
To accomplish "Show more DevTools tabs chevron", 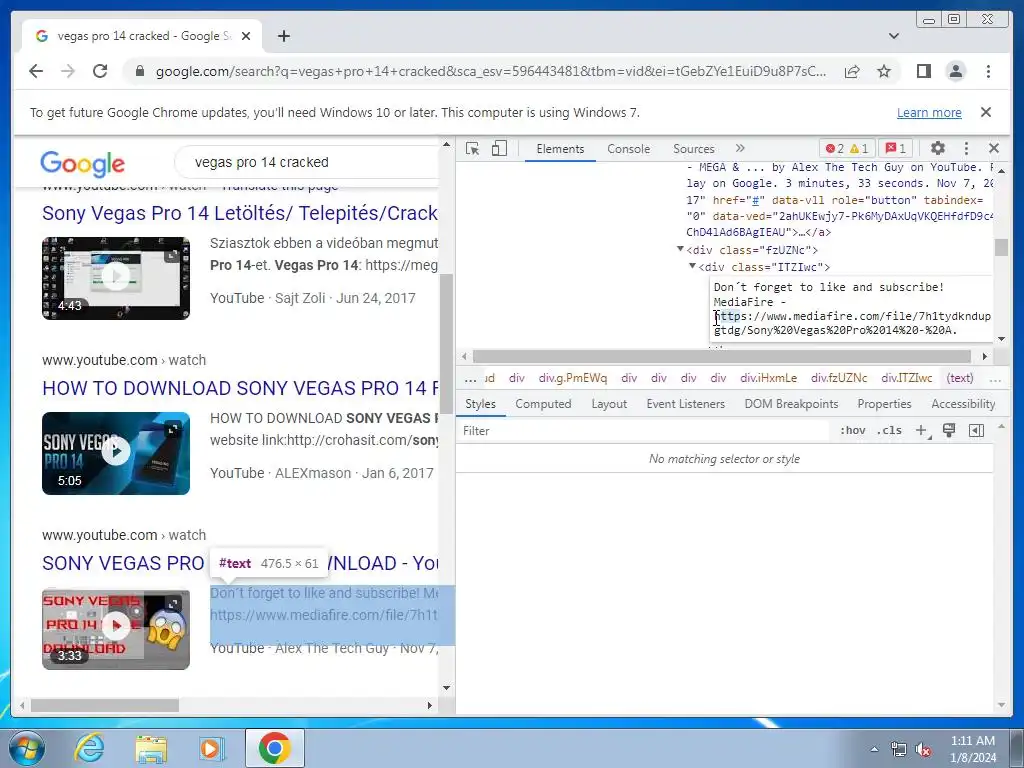I will 740,148.
